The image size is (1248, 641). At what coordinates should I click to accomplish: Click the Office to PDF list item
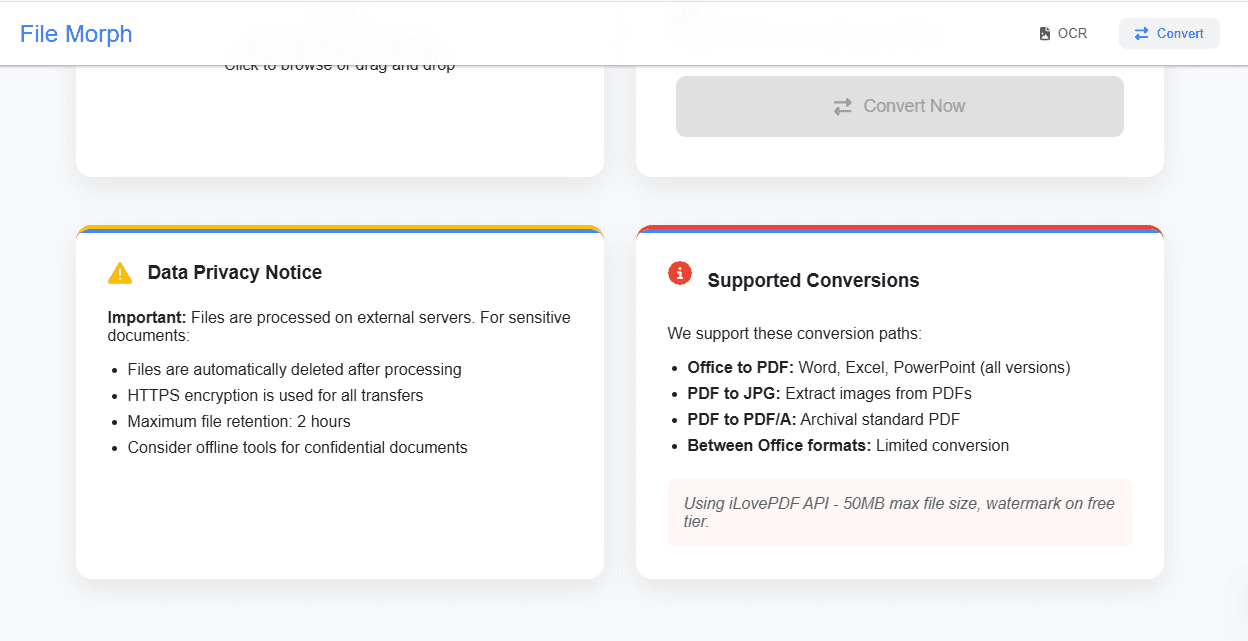tap(878, 367)
